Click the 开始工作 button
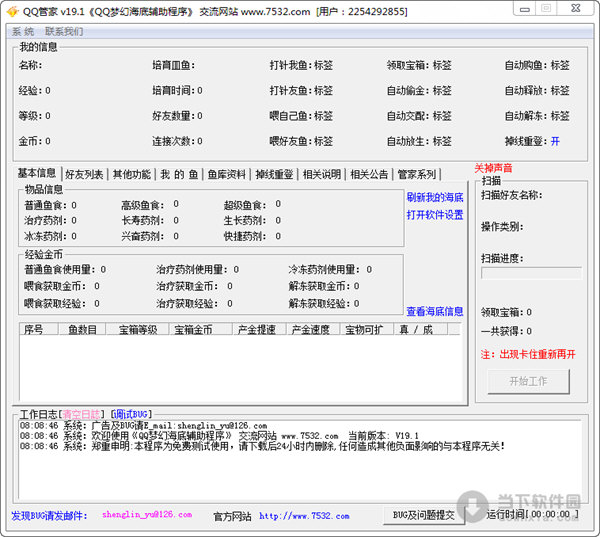600x537 pixels. (x=528, y=381)
